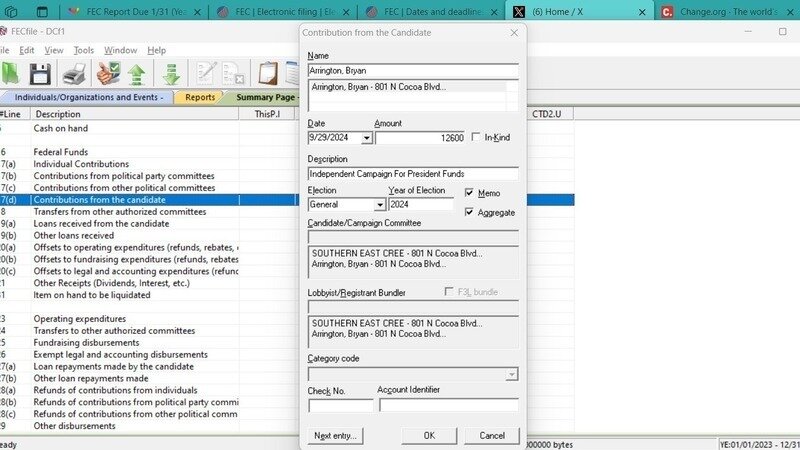Select SOUTHERN EAST CREE under Lobbyist/Registrant Bundler

(x=397, y=323)
